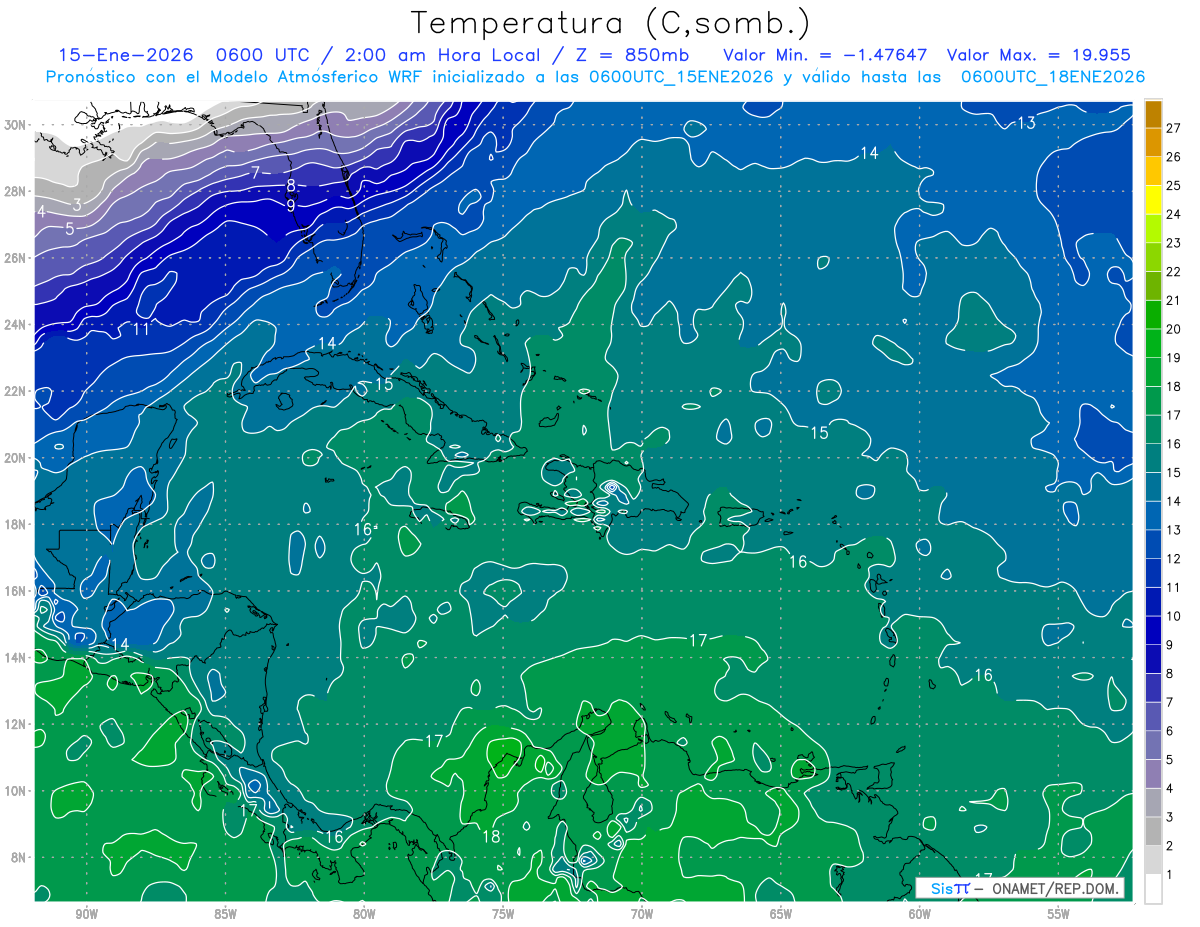Click the contour label "8" over Florida

pyautogui.click(x=290, y=185)
